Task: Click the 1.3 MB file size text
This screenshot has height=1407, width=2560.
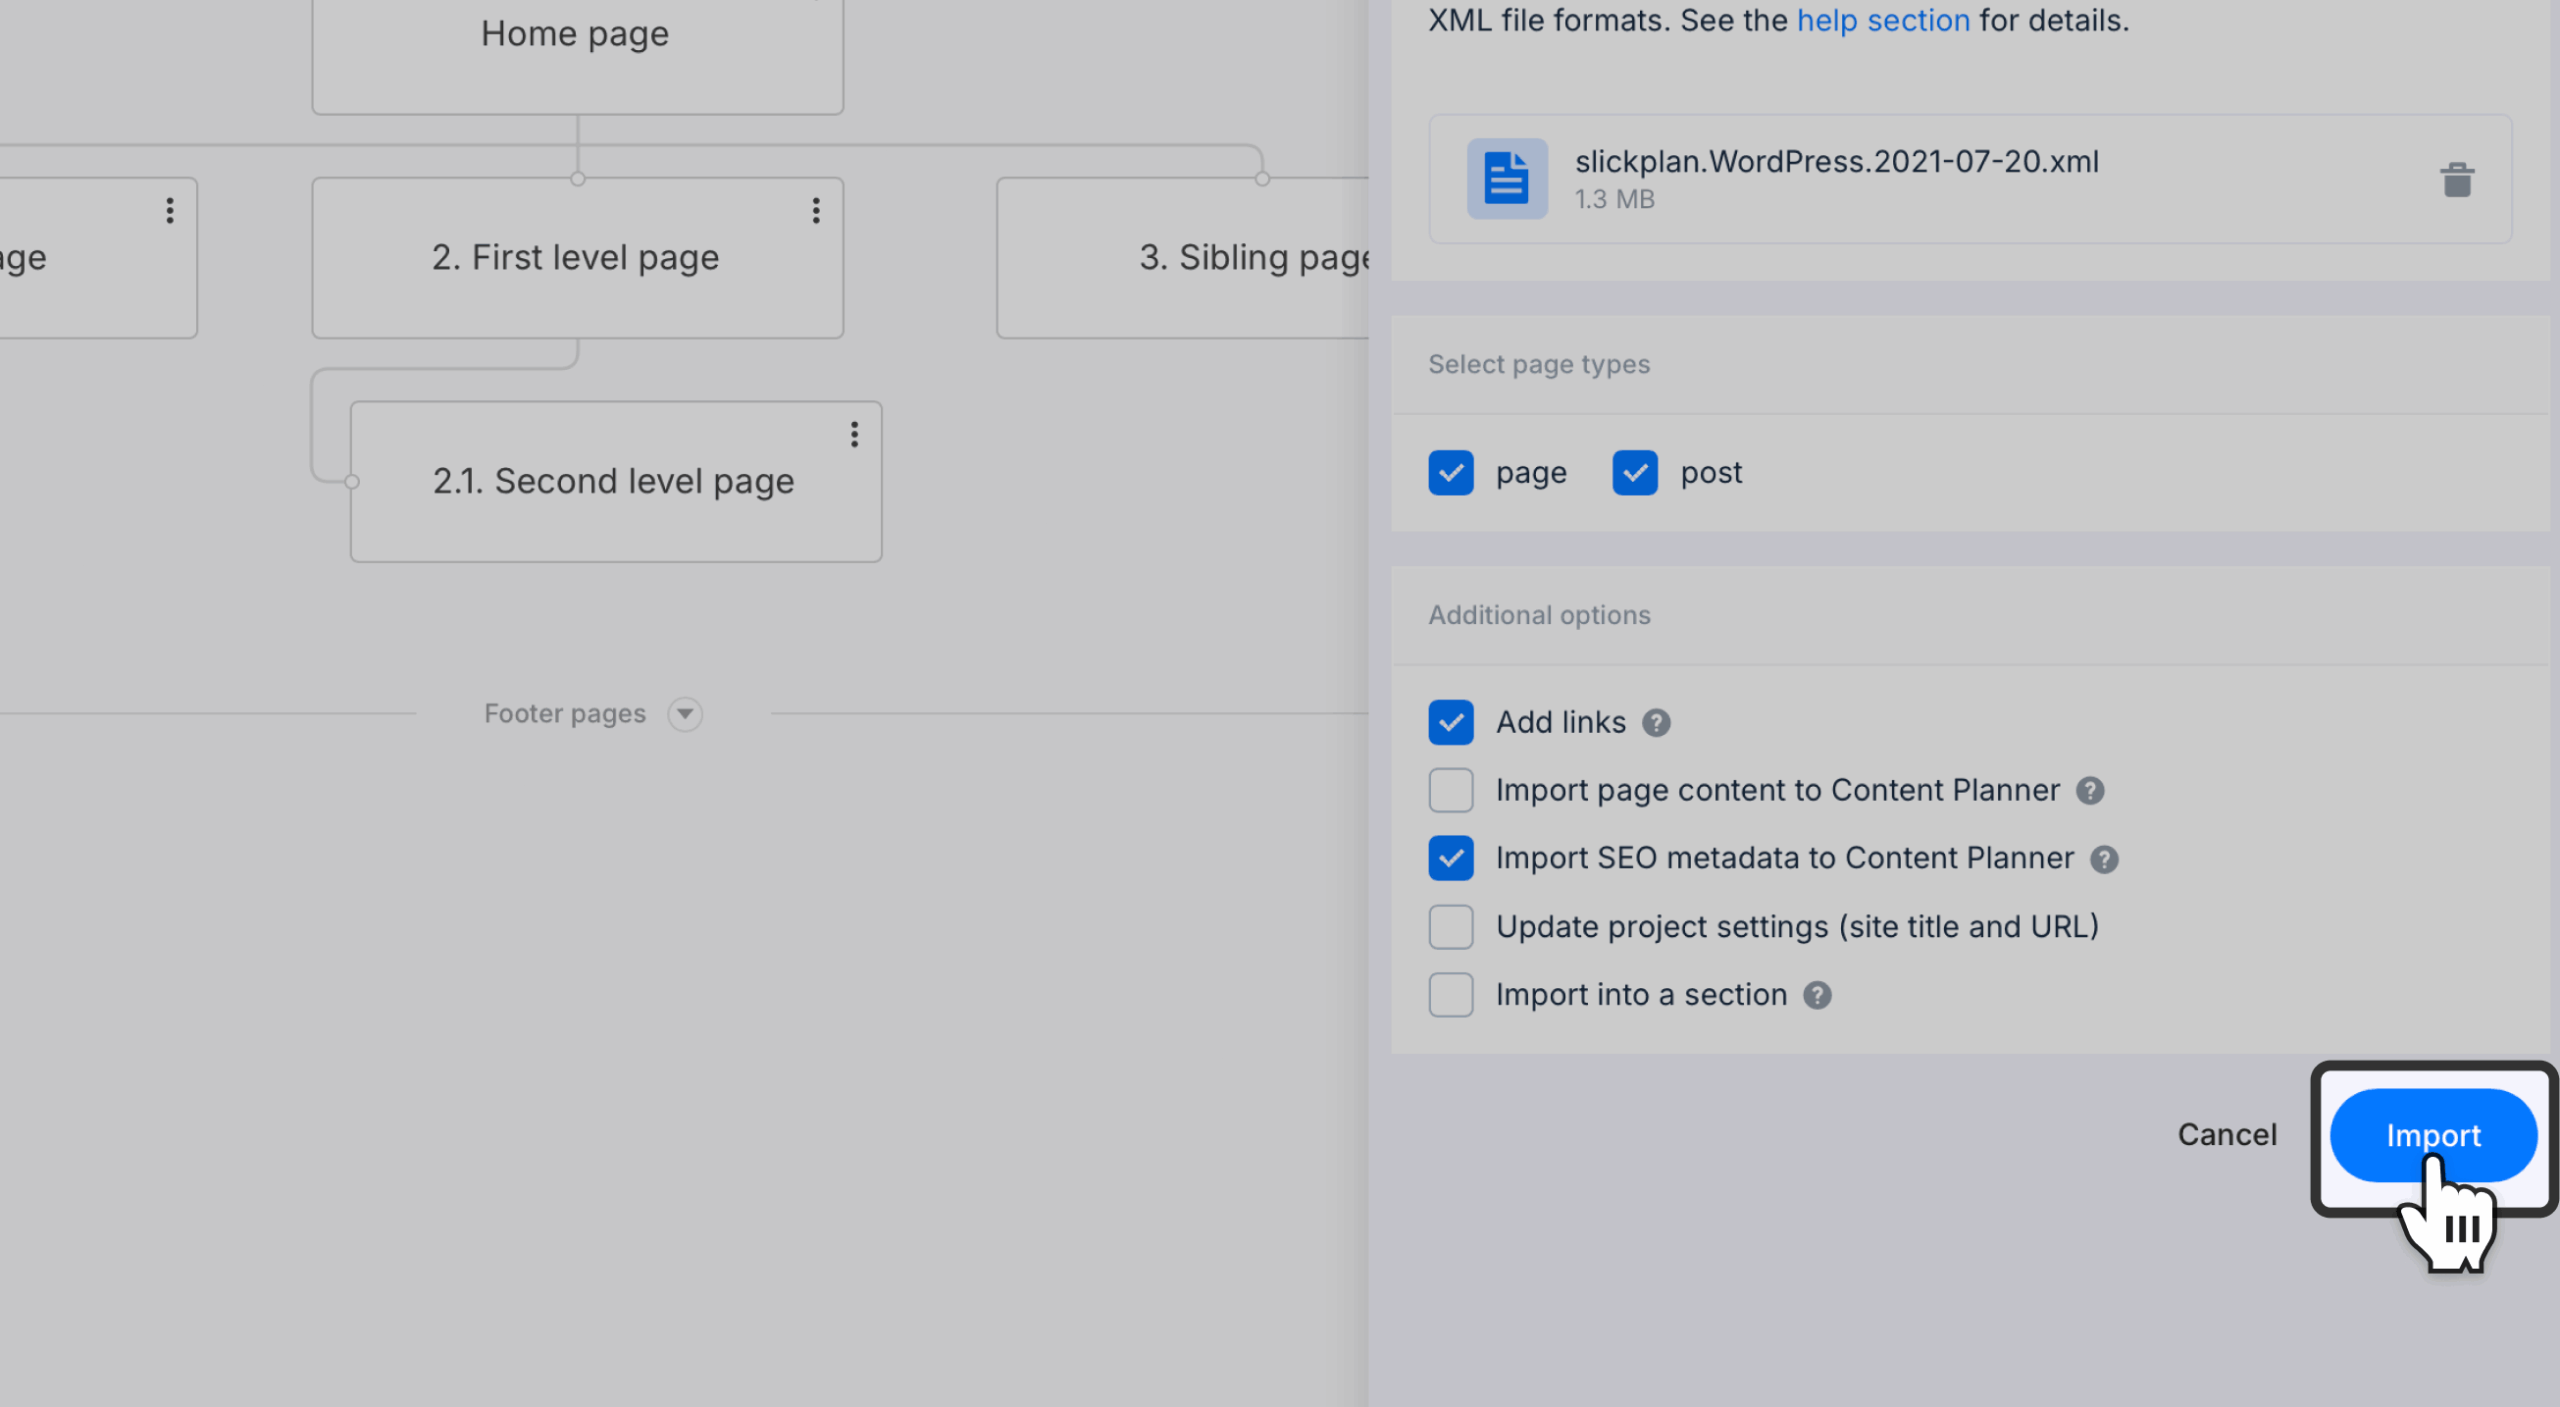Action: coord(1614,199)
